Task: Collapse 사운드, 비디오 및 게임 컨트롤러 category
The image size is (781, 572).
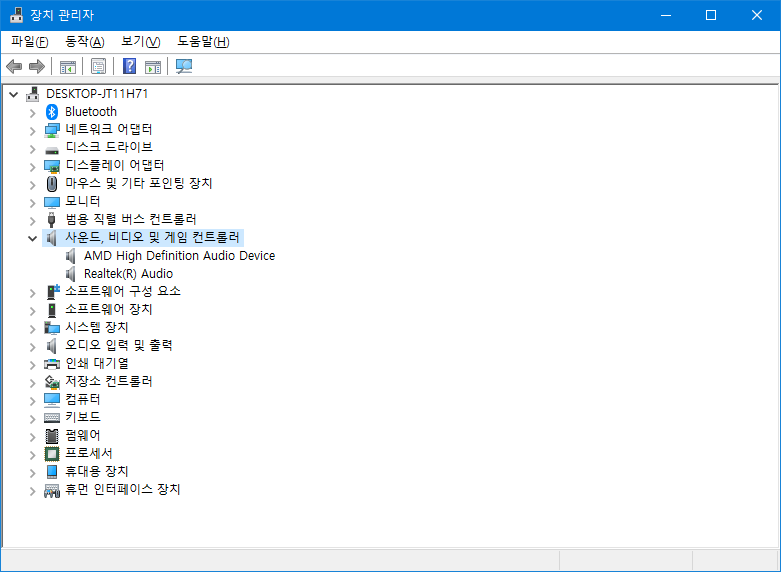Action: coord(32,239)
